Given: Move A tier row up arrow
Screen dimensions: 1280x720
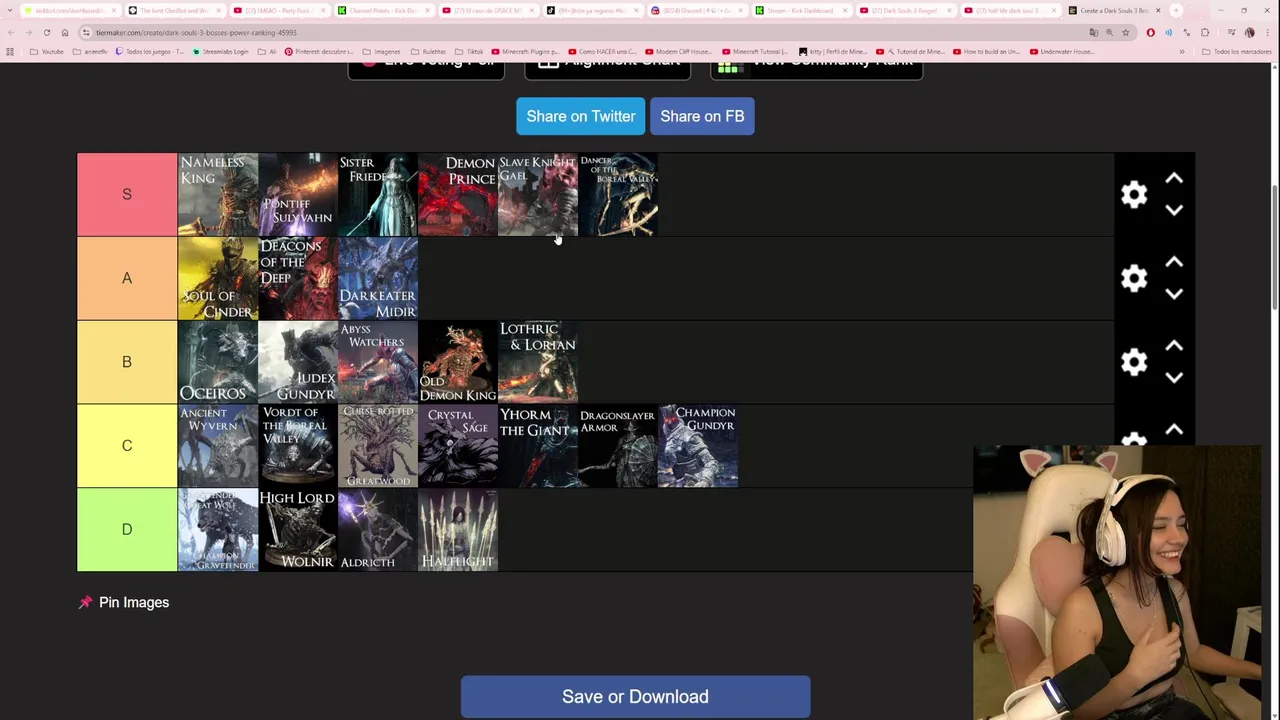Looking at the screenshot, I should pyautogui.click(x=1174, y=263).
